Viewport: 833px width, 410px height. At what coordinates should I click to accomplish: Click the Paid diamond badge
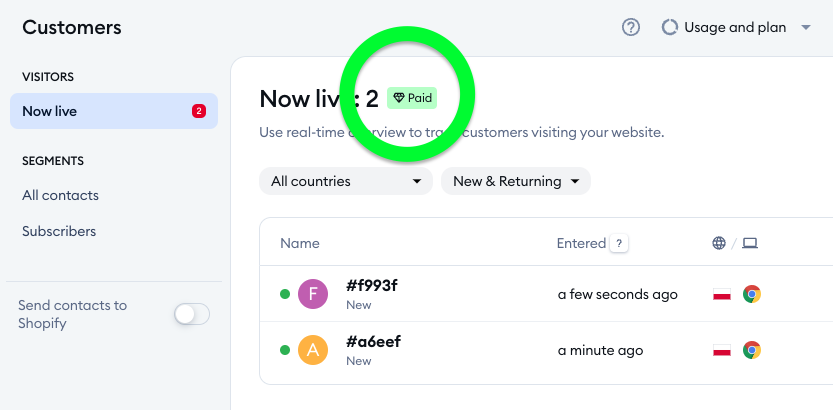click(412, 98)
